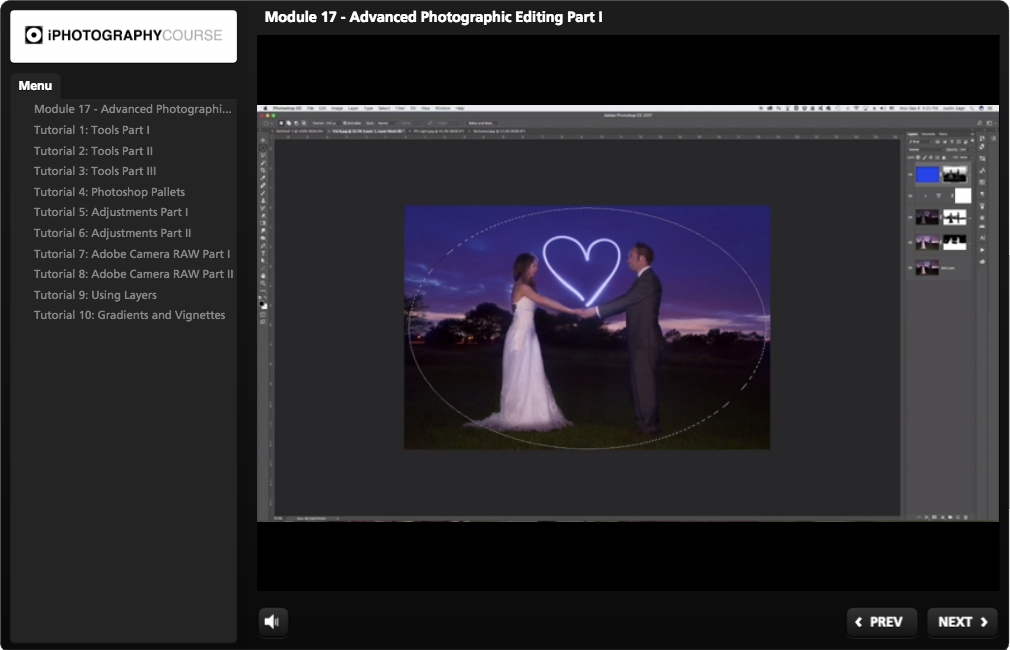The height and width of the screenshot is (650, 1010).
Task: Choose Add to selection mode
Action: (289, 123)
